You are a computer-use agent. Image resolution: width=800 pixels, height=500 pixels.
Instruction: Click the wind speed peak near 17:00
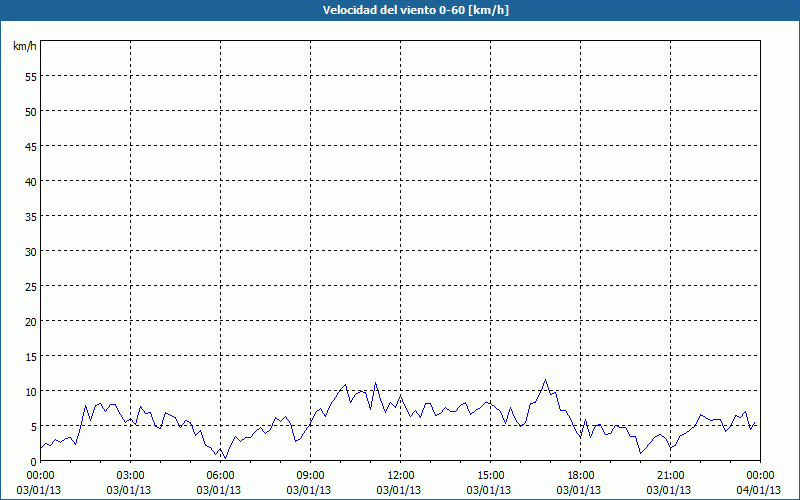pos(545,380)
